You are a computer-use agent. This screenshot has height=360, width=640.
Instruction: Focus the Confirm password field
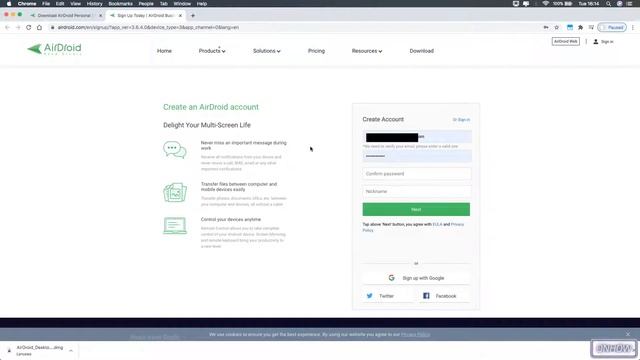click(x=416, y=173)
